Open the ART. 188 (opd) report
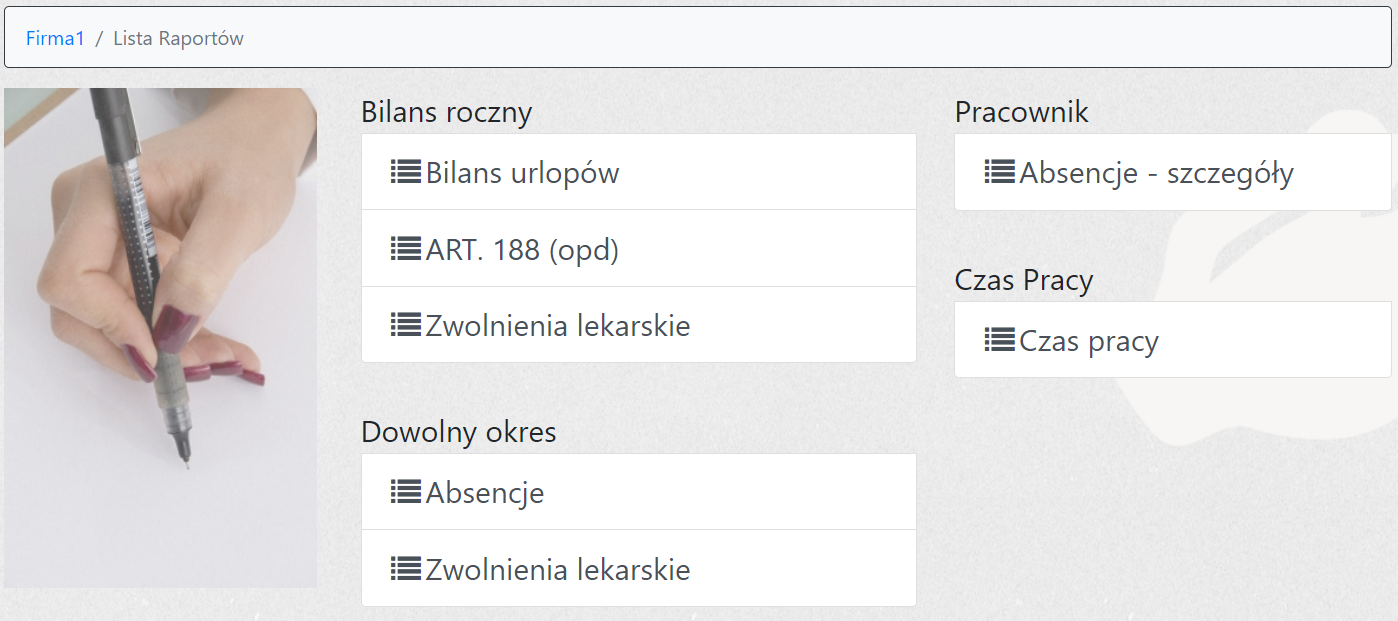This screenshot has width=1398, height=621. (522, 249)
